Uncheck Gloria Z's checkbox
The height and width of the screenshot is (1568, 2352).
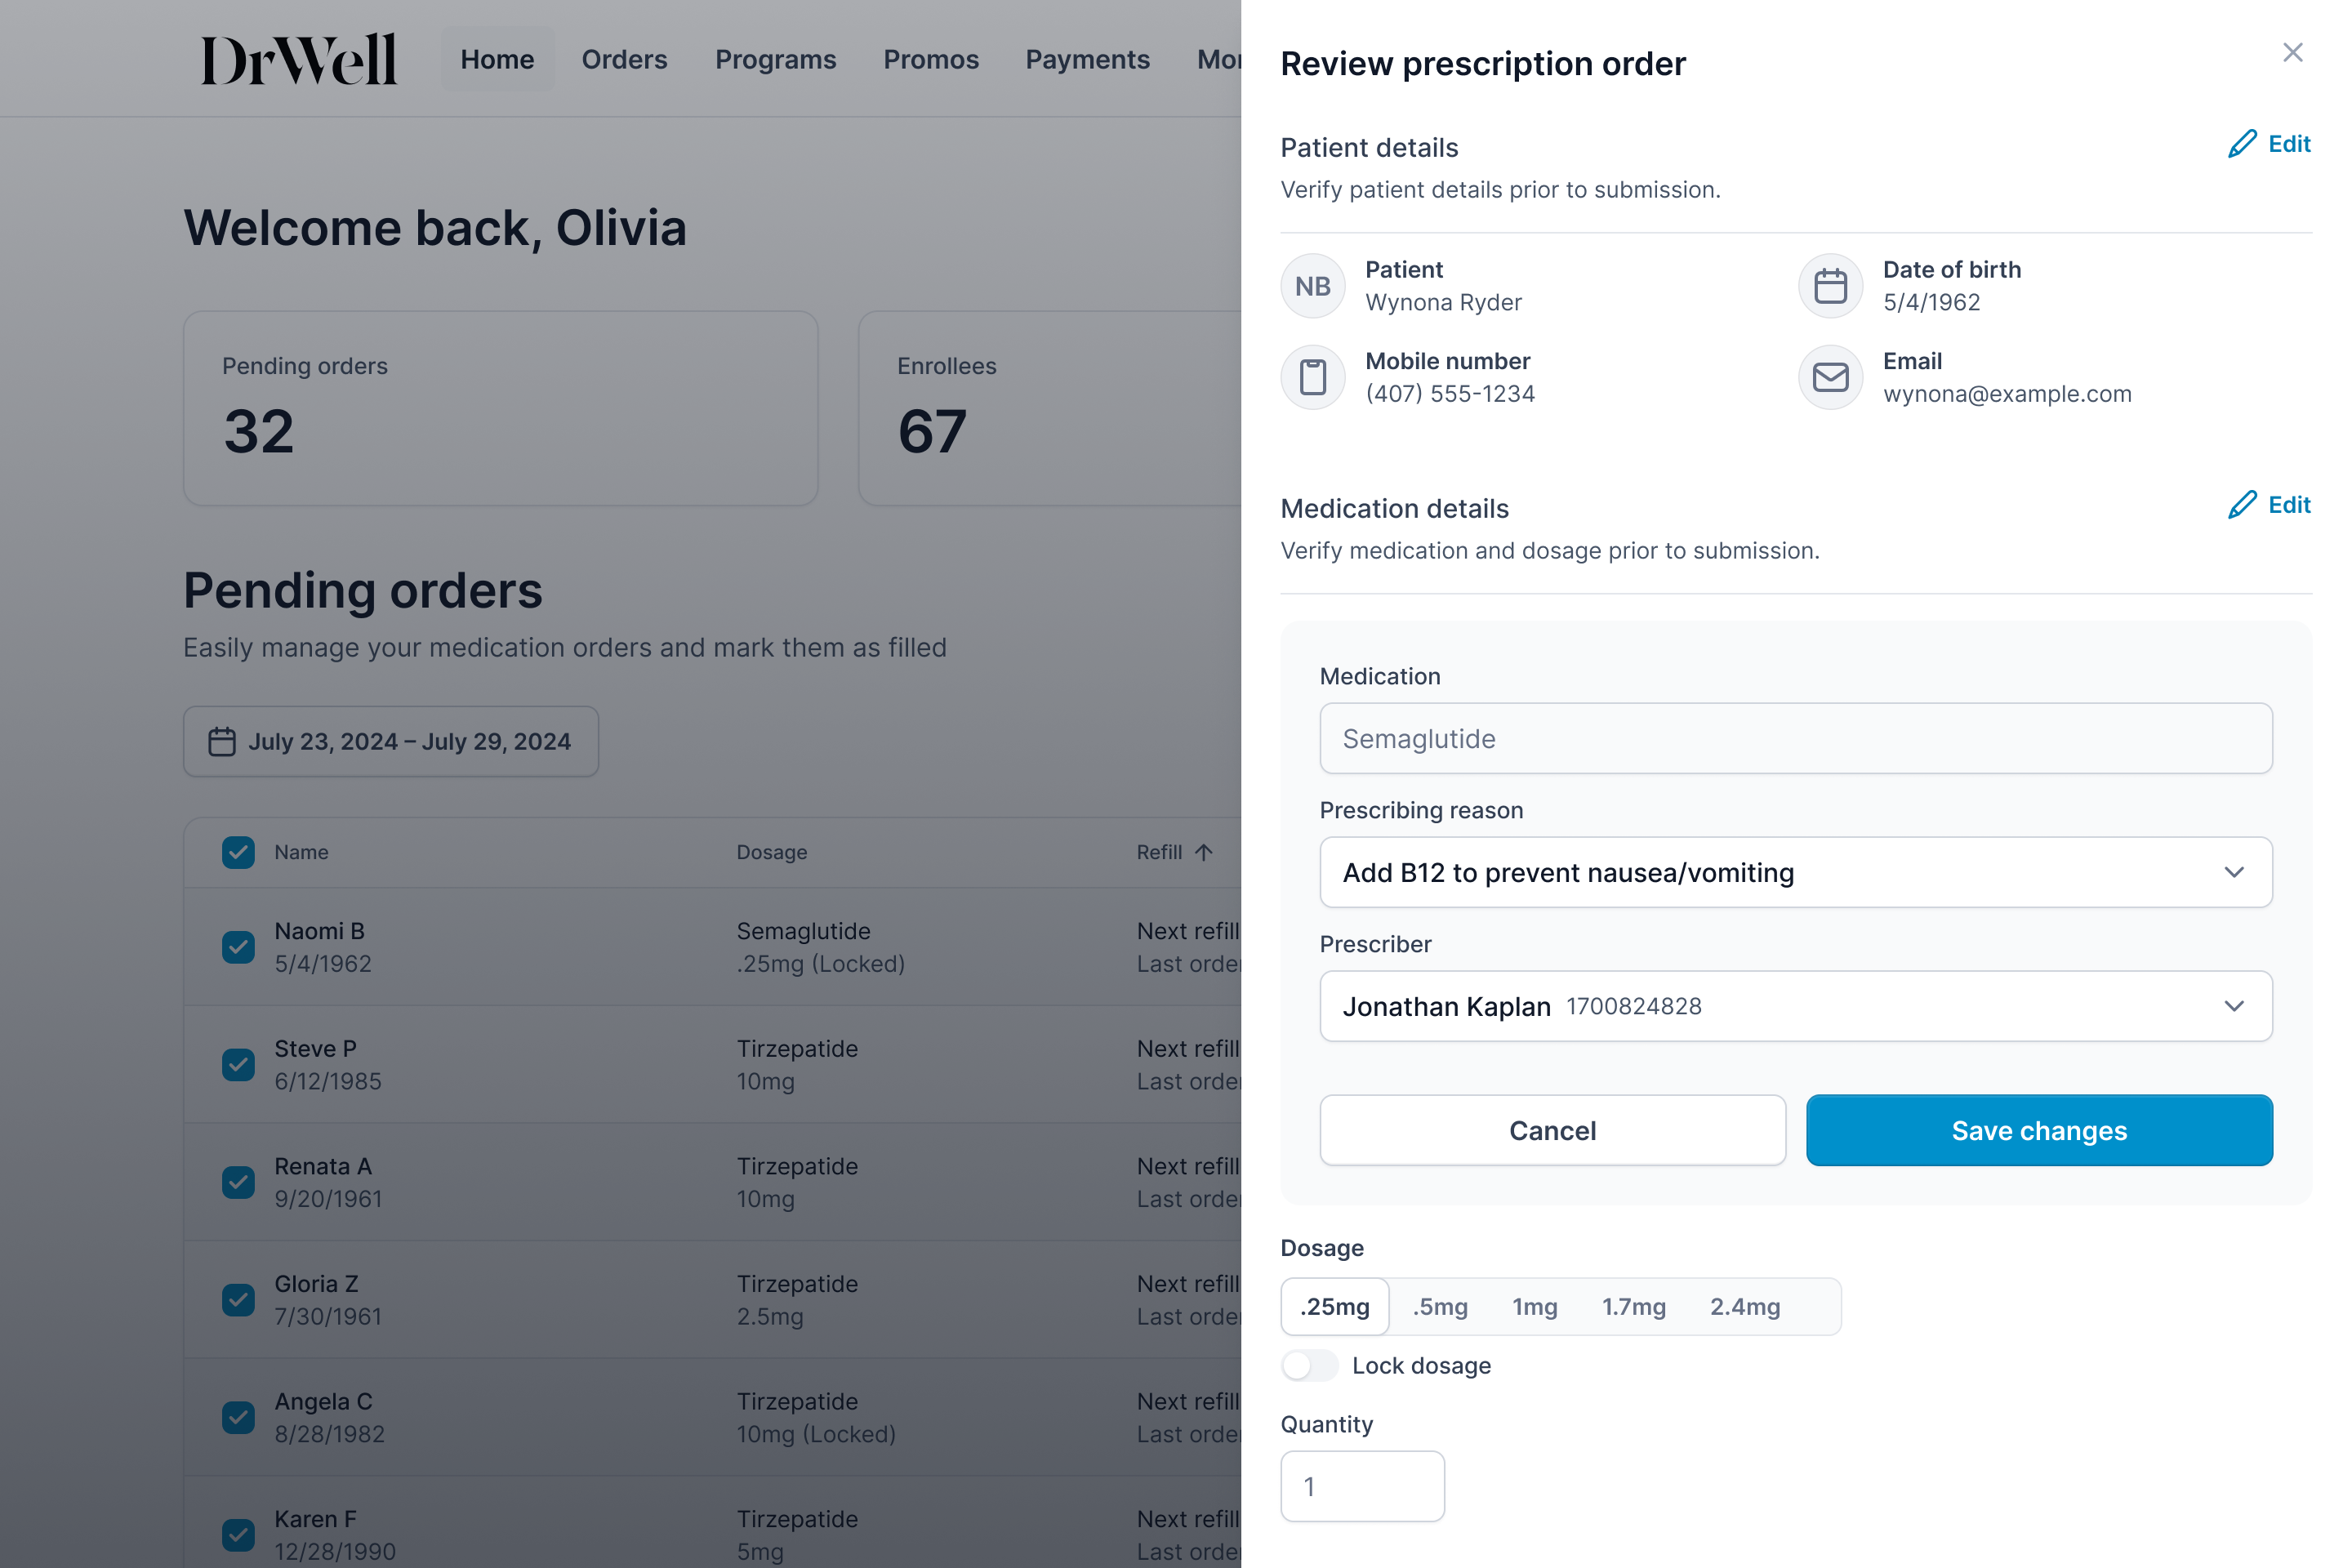(238, 1300)
